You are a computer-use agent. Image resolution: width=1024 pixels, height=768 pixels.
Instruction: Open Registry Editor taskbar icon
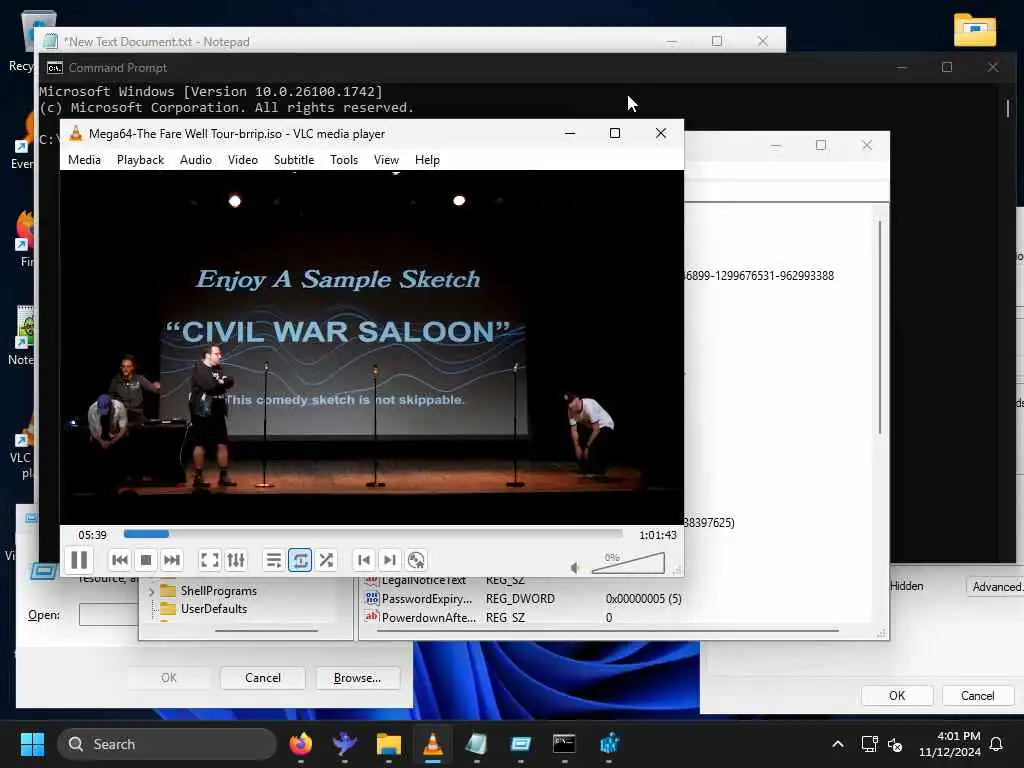point(609,744)
